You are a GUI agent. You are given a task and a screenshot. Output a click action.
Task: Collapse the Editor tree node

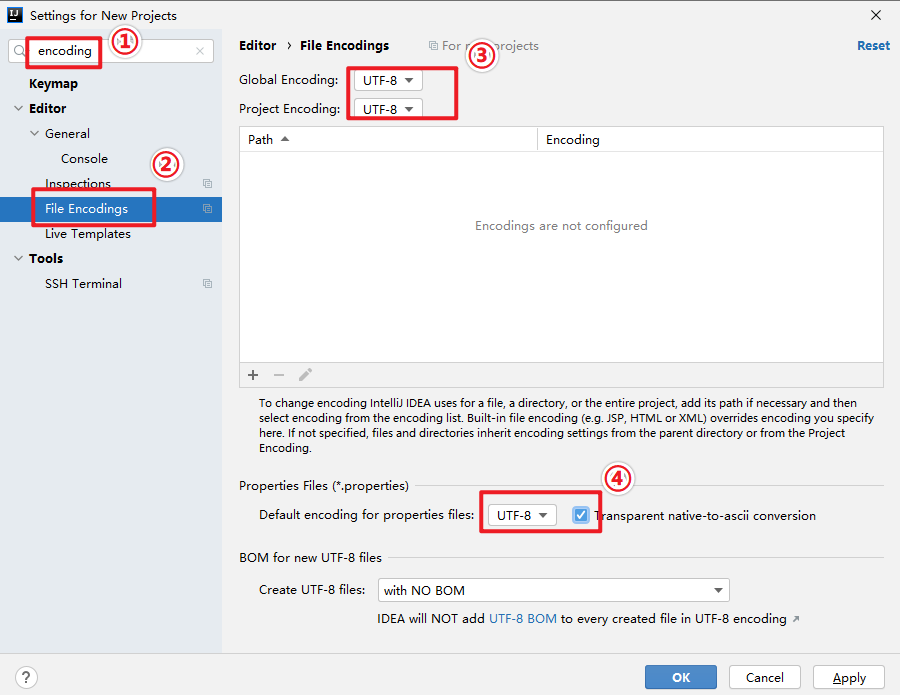coord(18,108)
